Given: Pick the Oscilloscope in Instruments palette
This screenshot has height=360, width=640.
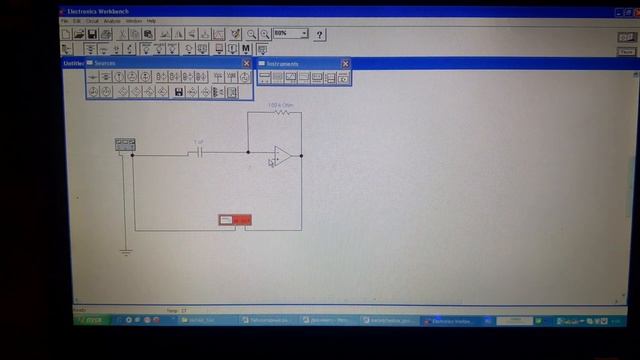Looking at the screenshot, I should click(x=291, y=77).
